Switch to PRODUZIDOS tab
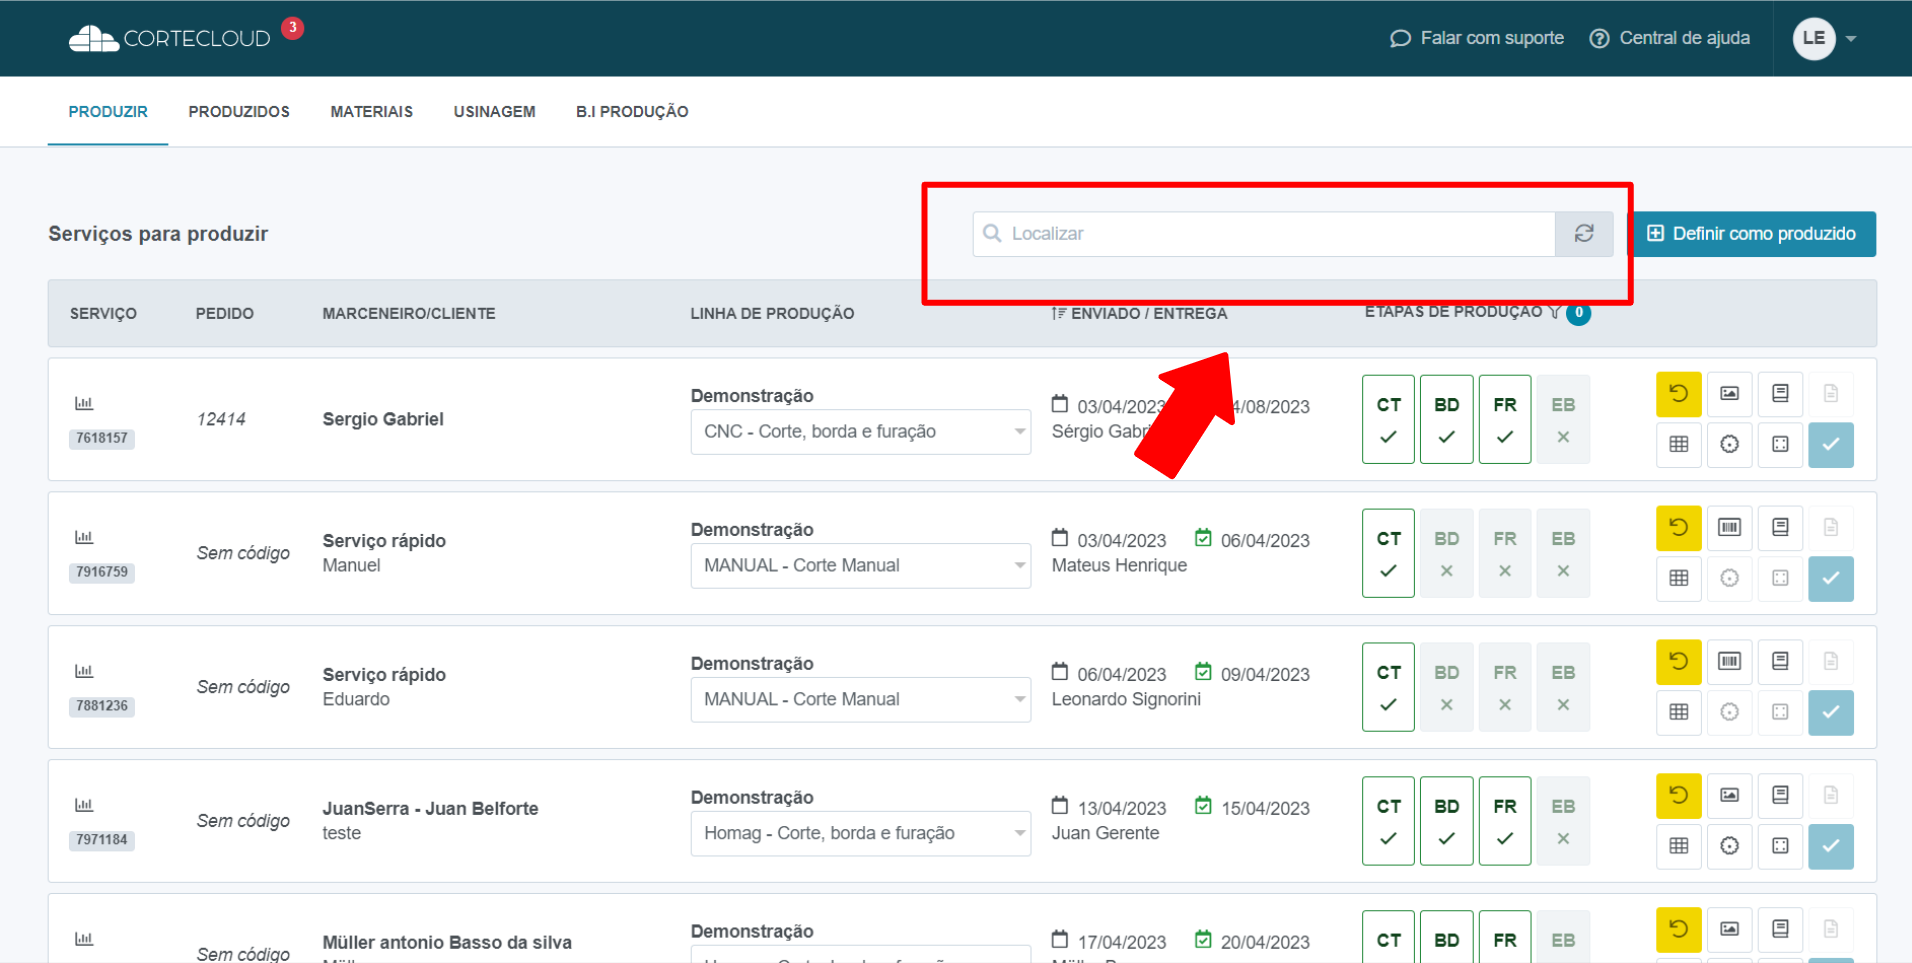The height and width of the screenshot is (963, 1912). 239,112
